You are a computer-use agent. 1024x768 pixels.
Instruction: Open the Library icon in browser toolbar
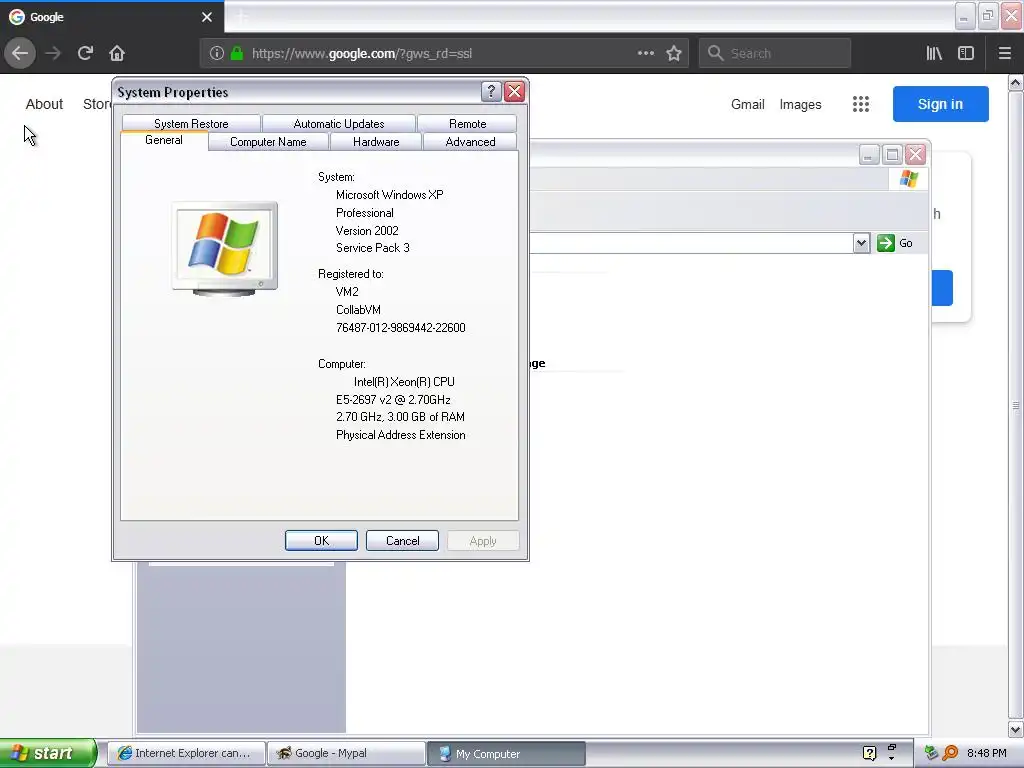click(x=934, y=53)
